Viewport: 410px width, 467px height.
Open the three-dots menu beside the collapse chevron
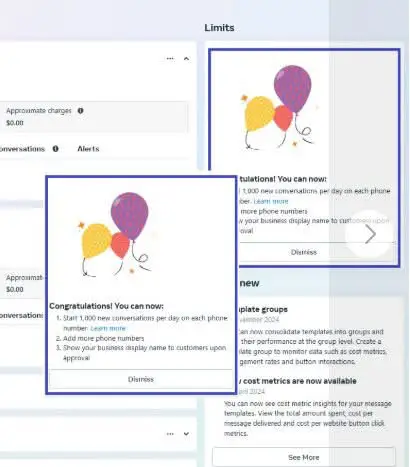pyautogui.click(x=170, y=59)
